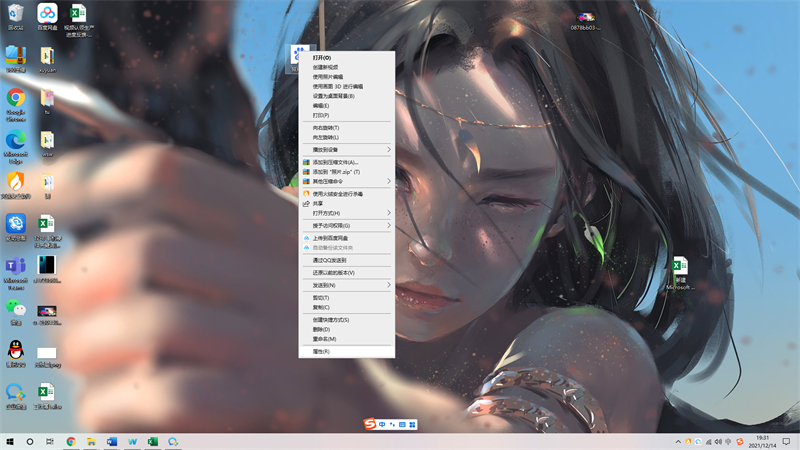Image resolution: width=800 pixels, height=450 pixels.
Task: Select the WeChat desktop shortcut
Action: (x=15, y=312)
